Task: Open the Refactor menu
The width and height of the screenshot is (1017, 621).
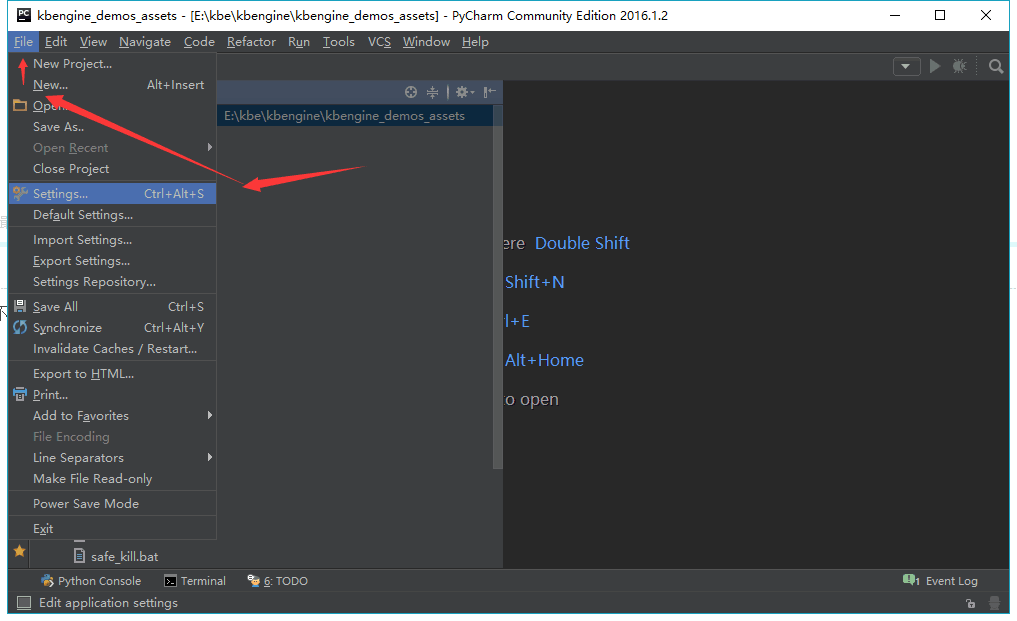Action: [251, 42]
